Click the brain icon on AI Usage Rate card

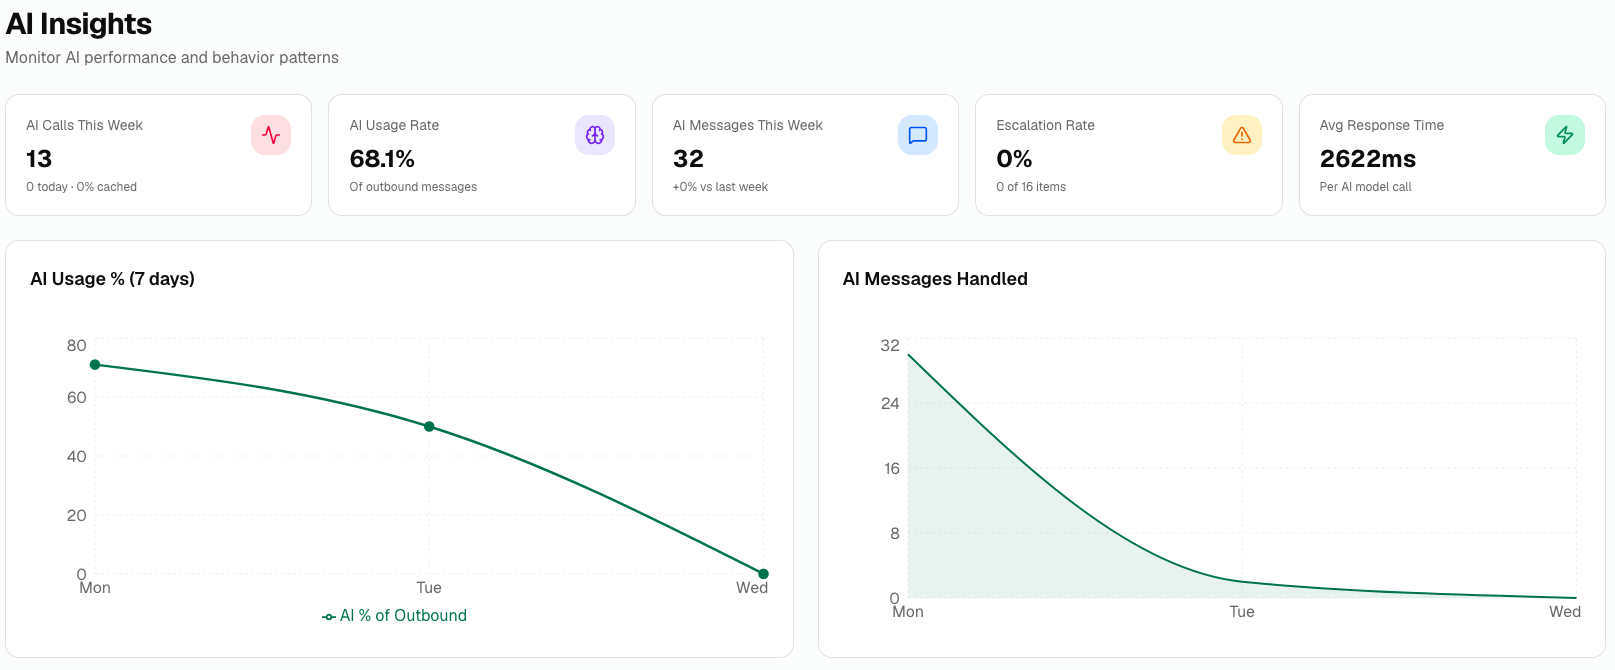[595, 135]
